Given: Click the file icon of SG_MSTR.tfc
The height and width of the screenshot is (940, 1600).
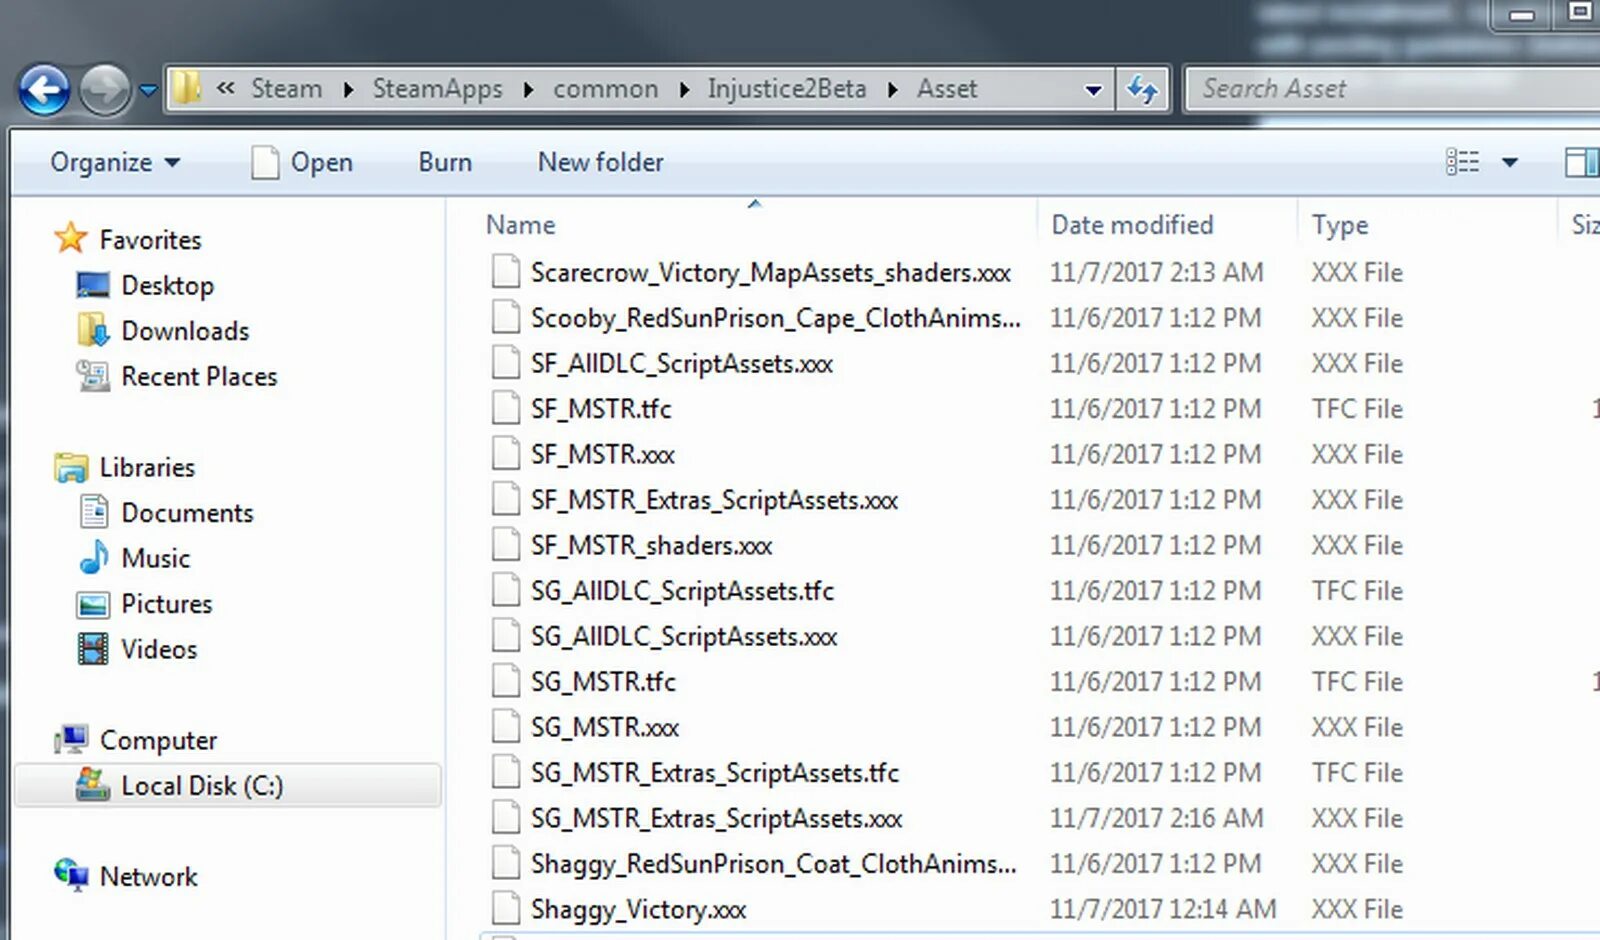Looking at the screenshot, I should tap(506, 681).
